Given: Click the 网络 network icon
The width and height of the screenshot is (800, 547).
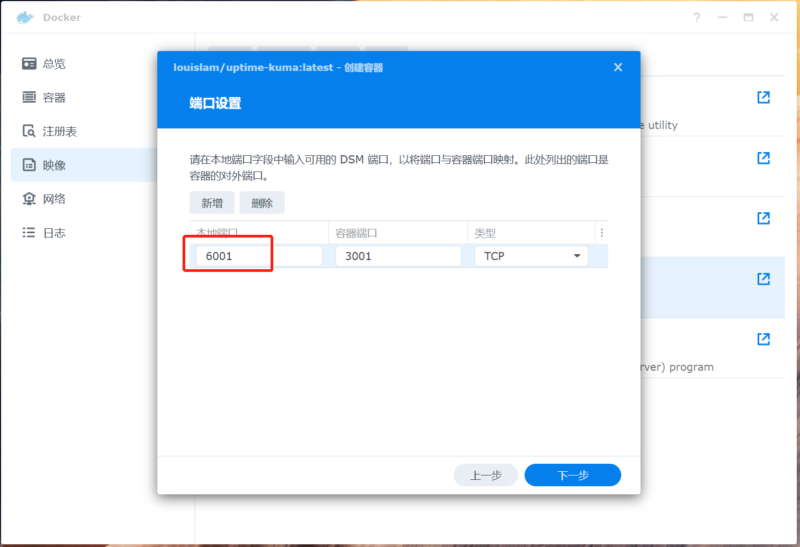Looking at the screenshot, I should coord(29,198).
